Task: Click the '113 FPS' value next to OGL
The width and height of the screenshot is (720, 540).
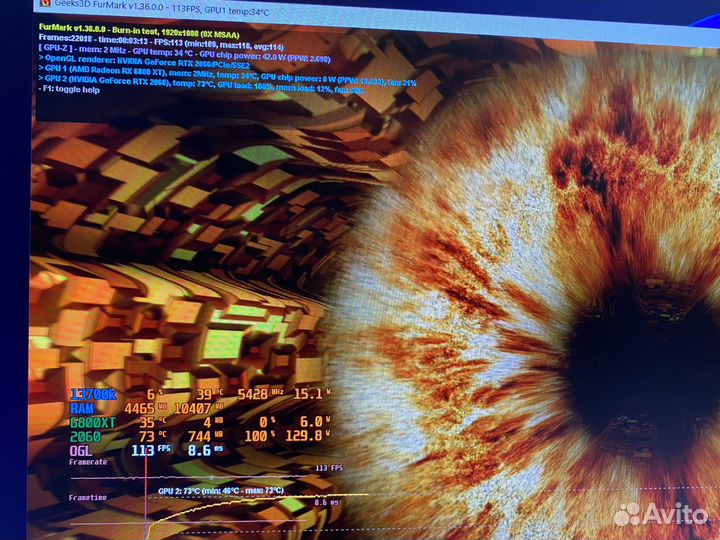Action: pos(151,450)
